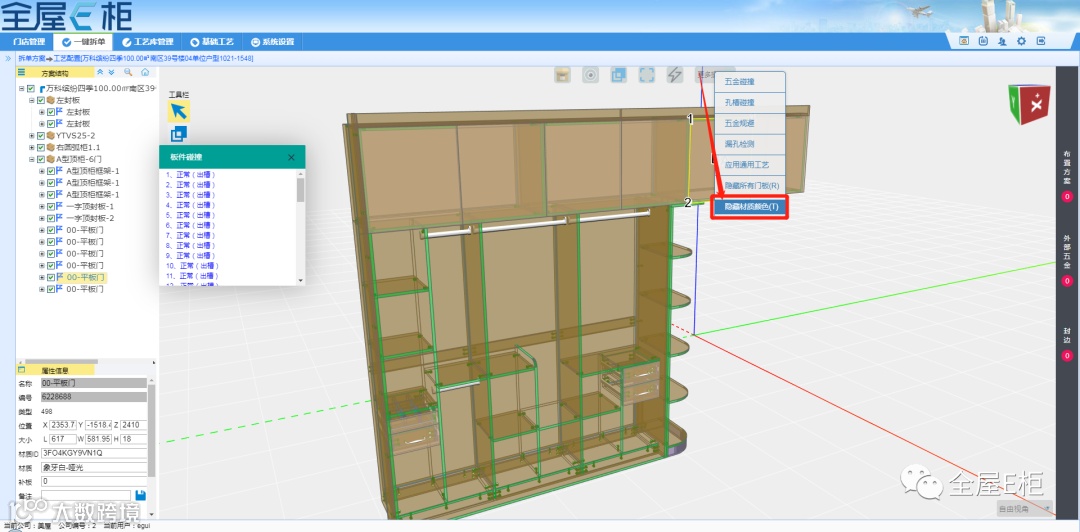1080x532 pixels.
Task: Expand the highlighted 00-平板门 node
Action: (42, 277)
